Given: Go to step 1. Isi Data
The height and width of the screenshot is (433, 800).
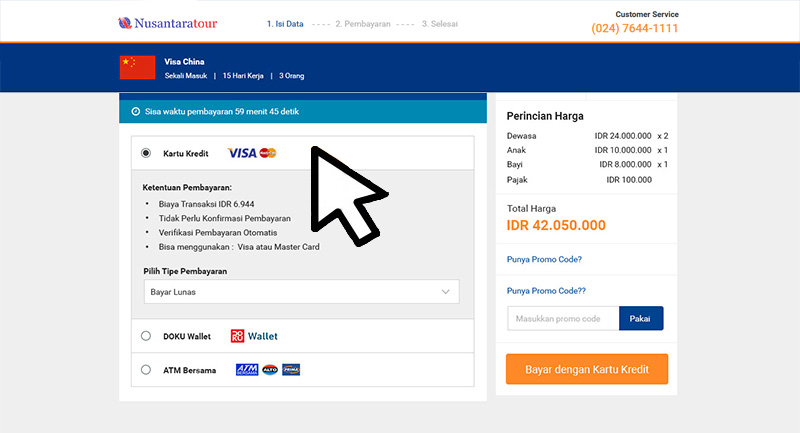Looking at the screenshot, I should [285, 24].
